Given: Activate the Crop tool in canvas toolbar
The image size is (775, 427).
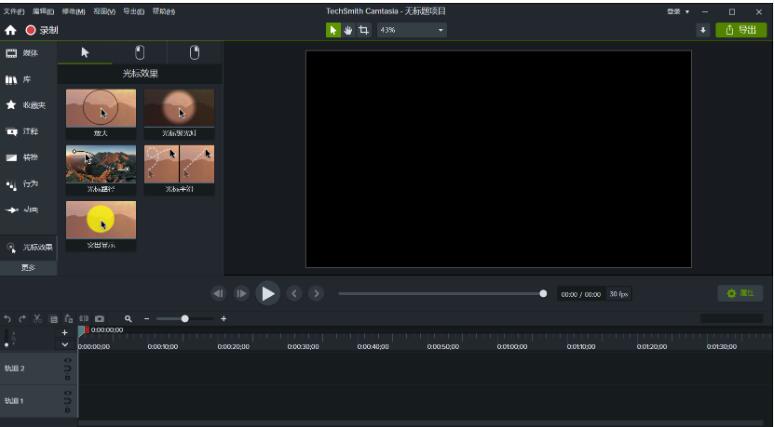Looking at the screenshot, I should click(364, 30).
